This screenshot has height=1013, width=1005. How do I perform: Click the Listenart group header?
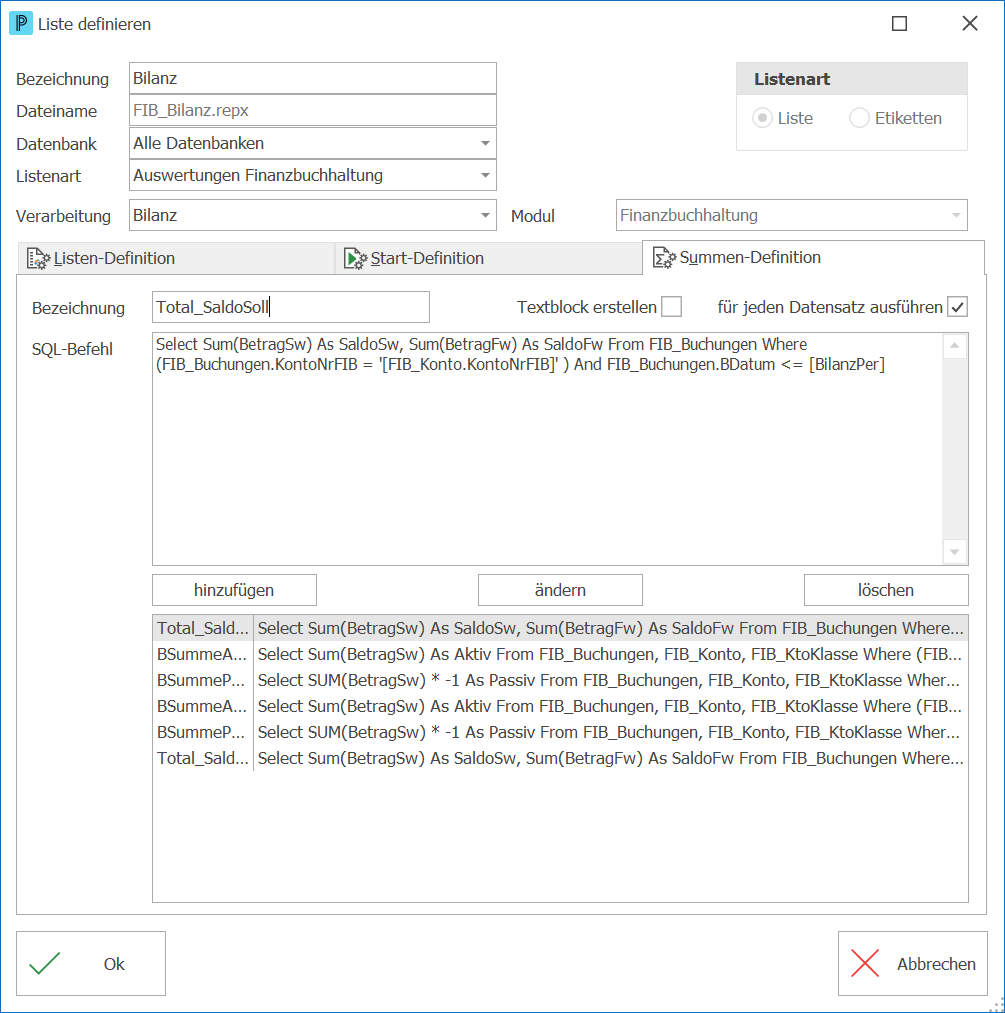coord(851,79)
